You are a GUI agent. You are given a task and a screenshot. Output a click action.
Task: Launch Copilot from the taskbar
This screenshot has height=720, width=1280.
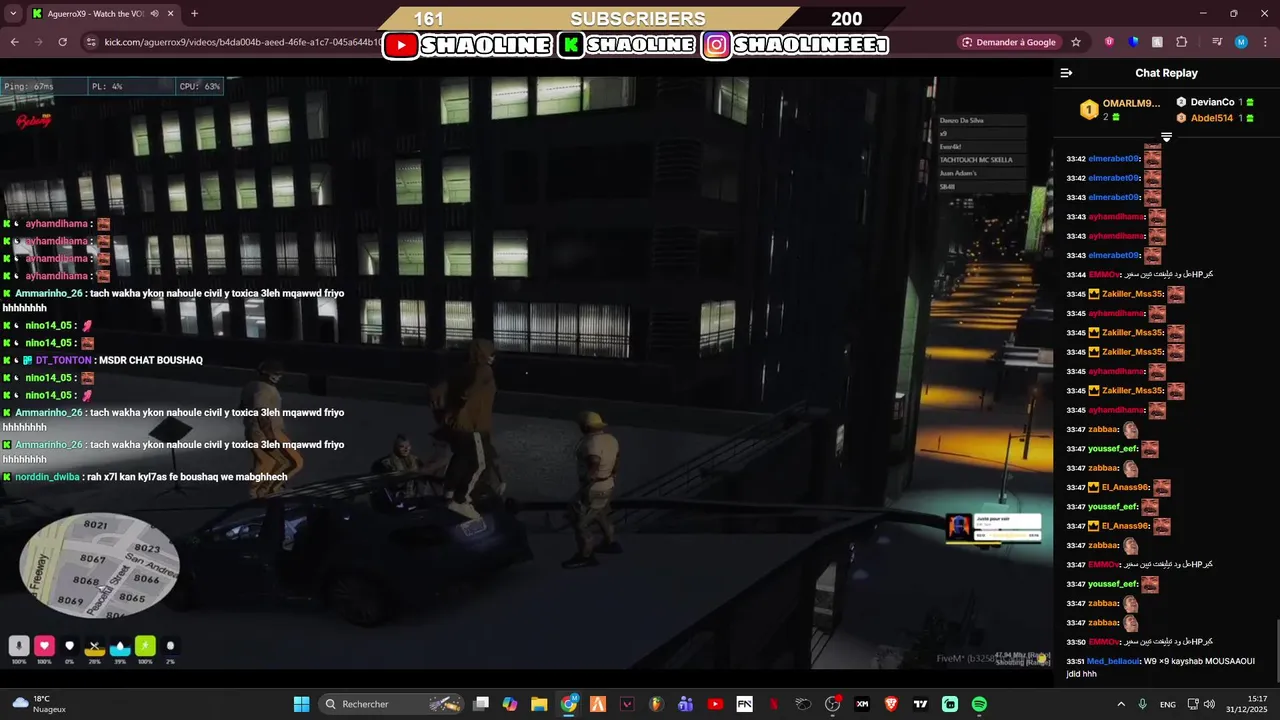point(510,704)
